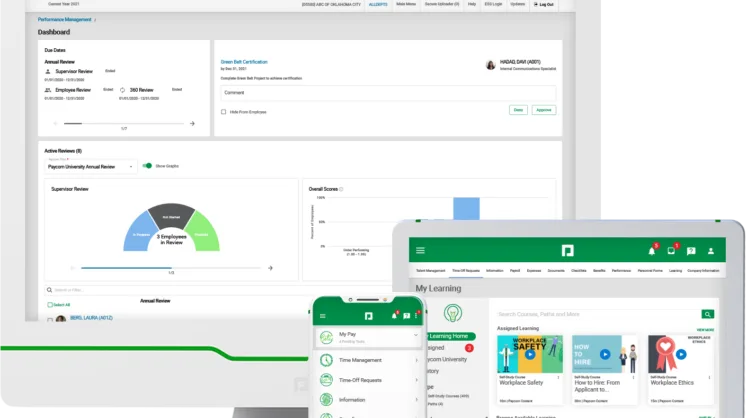Open options dots on the Workplace Safety card

coord(558,377)
